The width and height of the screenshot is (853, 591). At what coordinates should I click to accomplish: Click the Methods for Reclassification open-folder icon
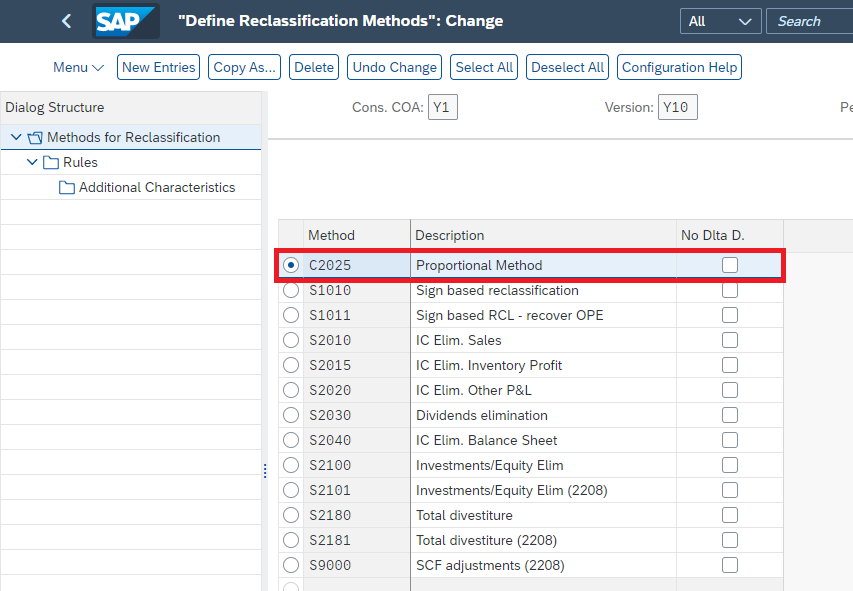(35, 138)
